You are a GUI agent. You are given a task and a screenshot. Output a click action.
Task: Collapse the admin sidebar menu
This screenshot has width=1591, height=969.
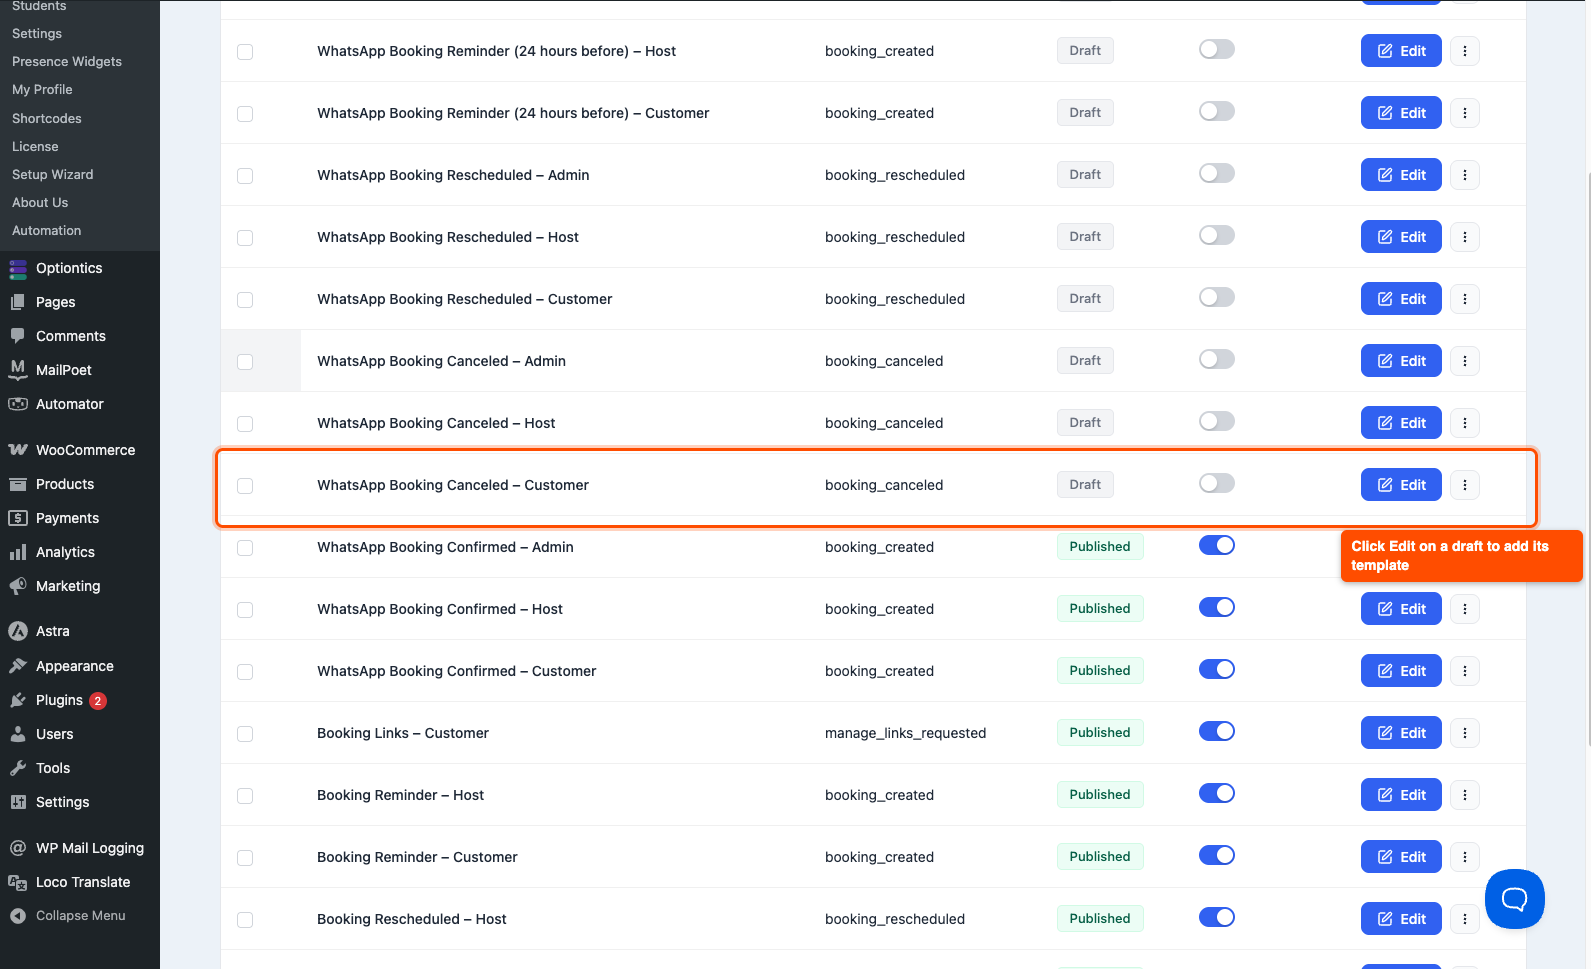[x=68, y=916]
